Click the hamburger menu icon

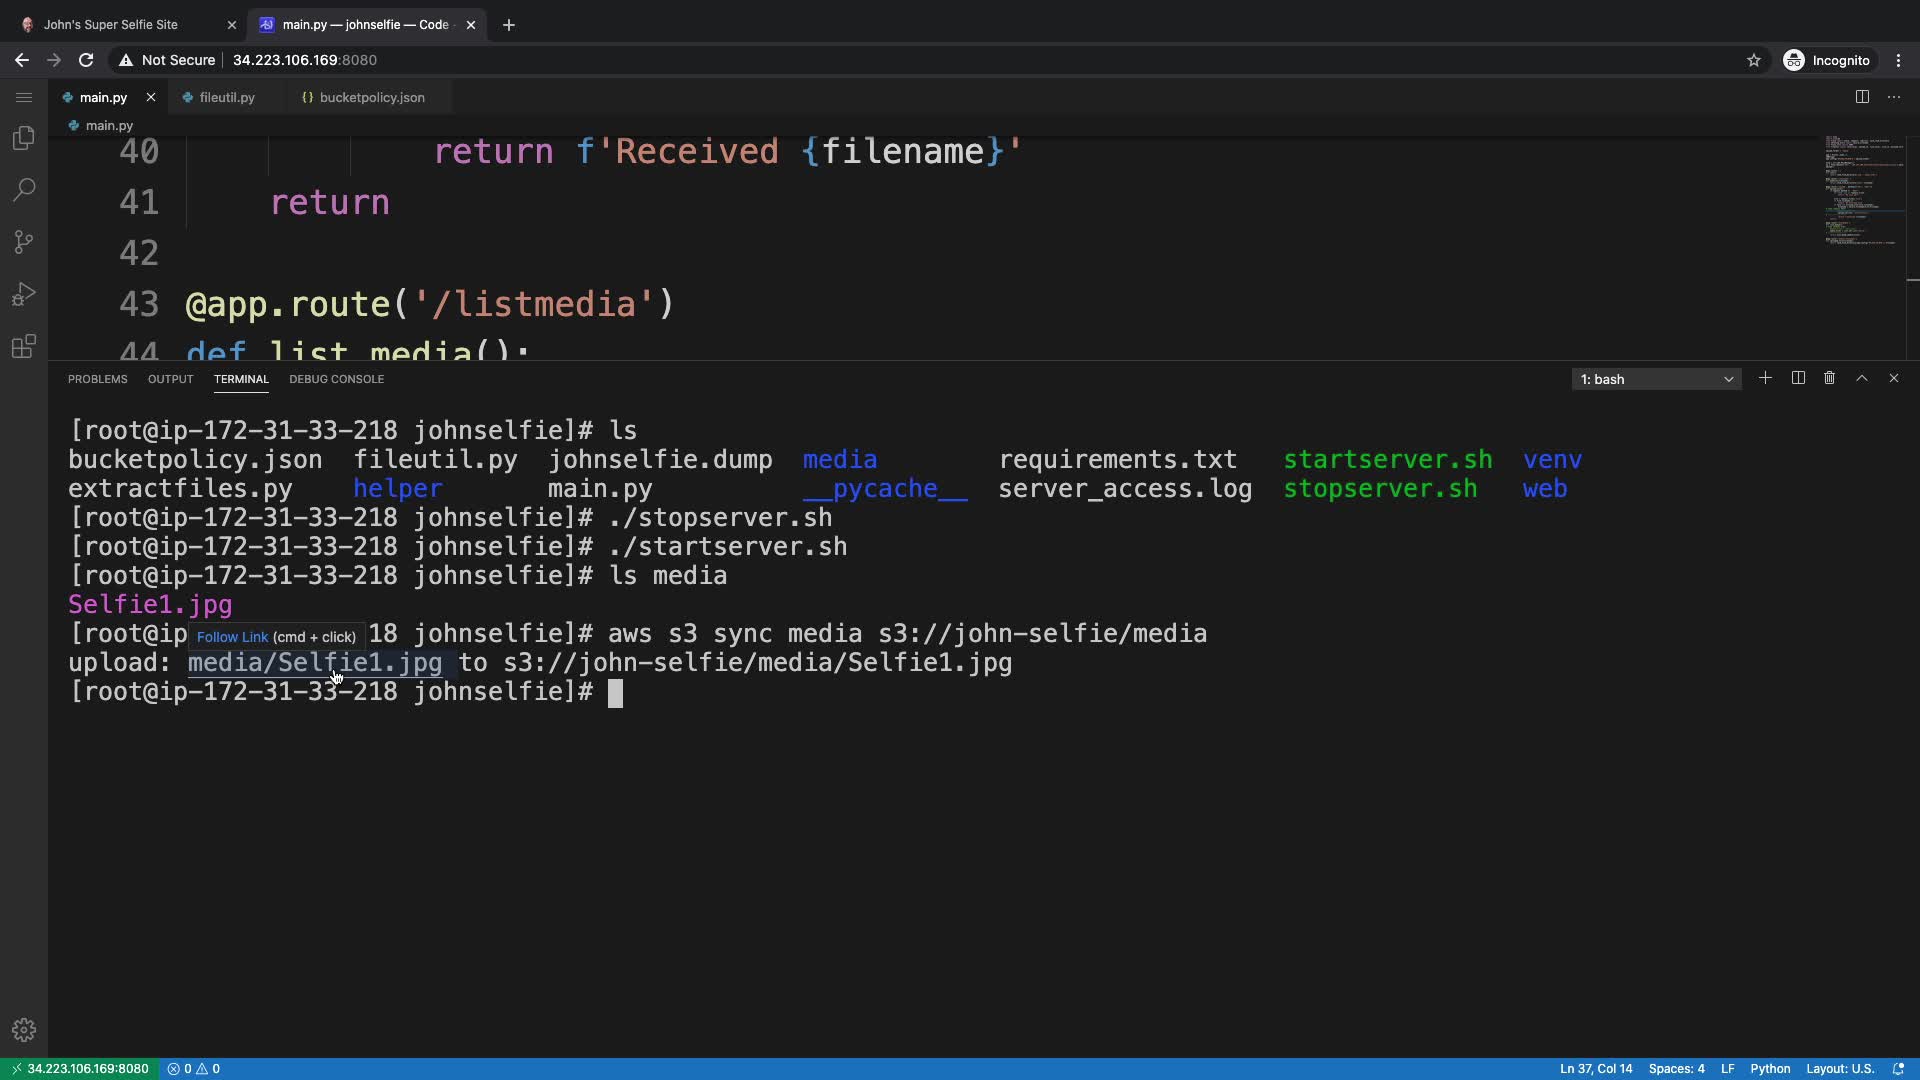coord(24,97)
